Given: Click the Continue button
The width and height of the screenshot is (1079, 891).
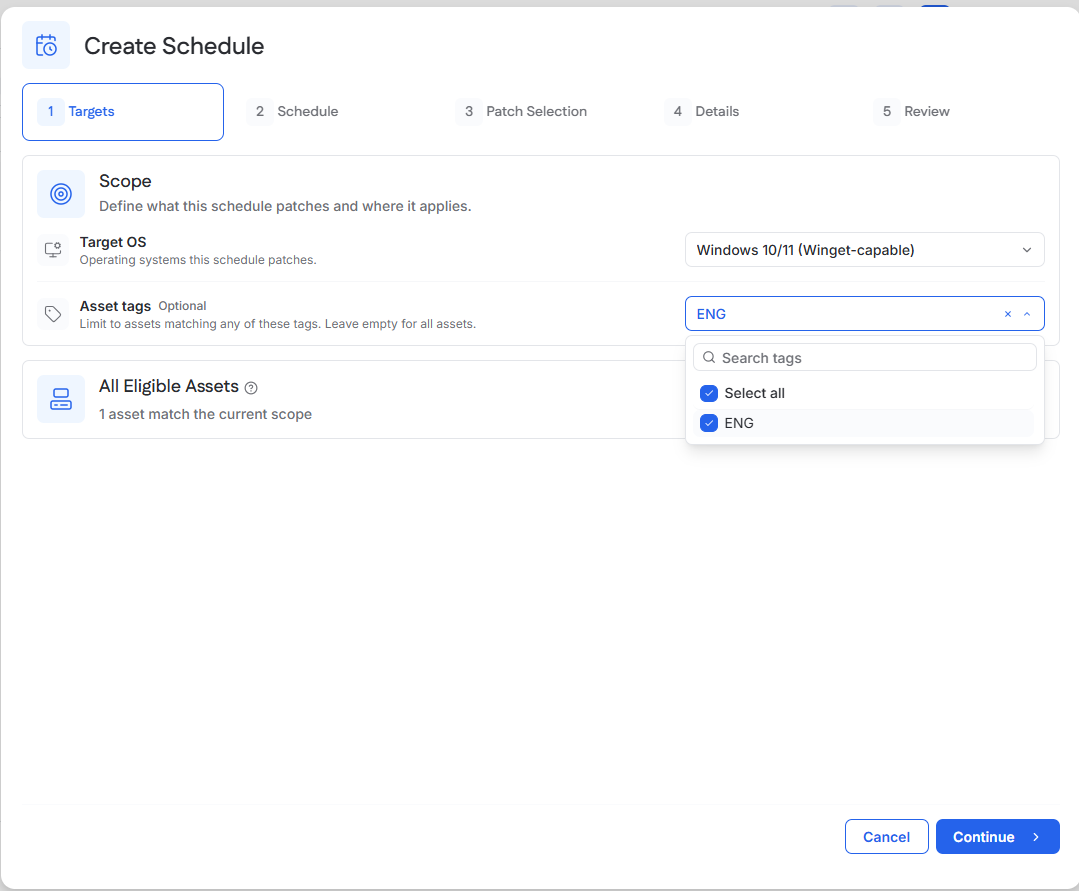Looking at the screenshot, I should [997, 837].
